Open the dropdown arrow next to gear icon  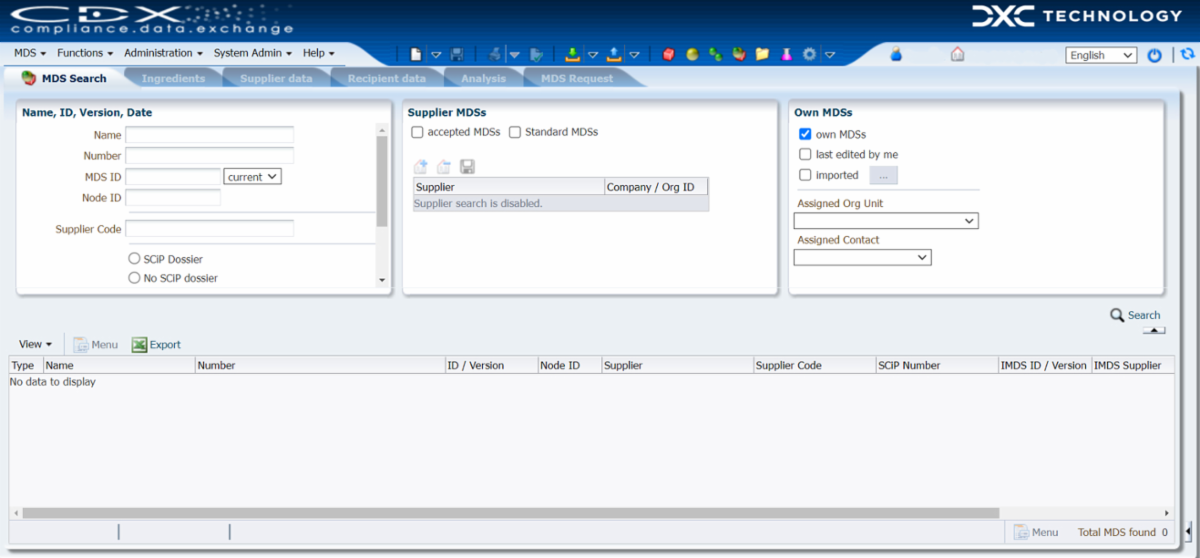pos(830,55)
